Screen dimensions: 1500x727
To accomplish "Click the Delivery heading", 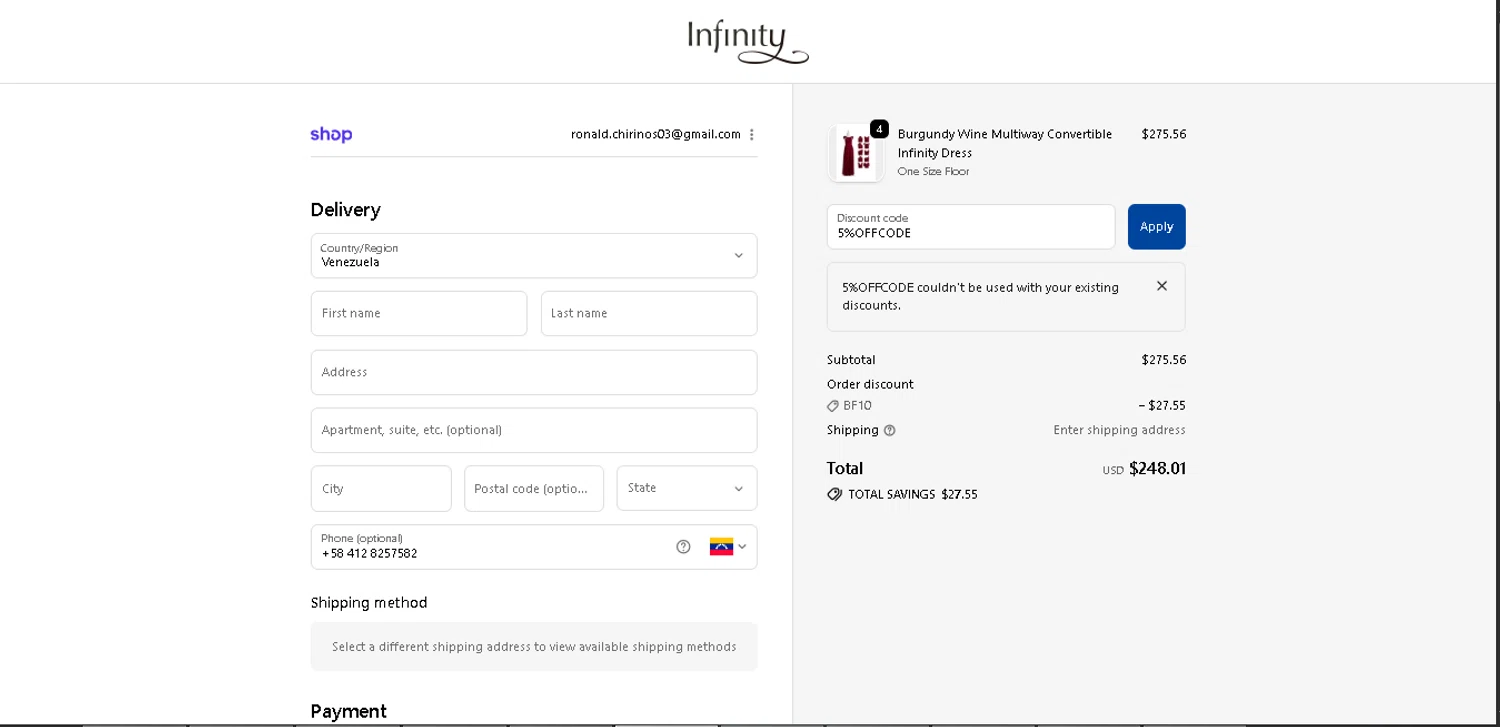I will point(345,210).
